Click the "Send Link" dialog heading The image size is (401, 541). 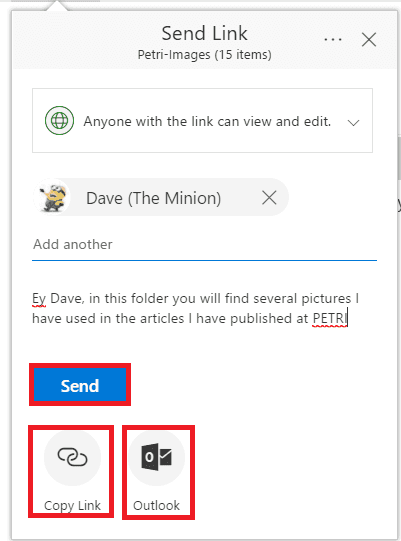pos(204,33)
